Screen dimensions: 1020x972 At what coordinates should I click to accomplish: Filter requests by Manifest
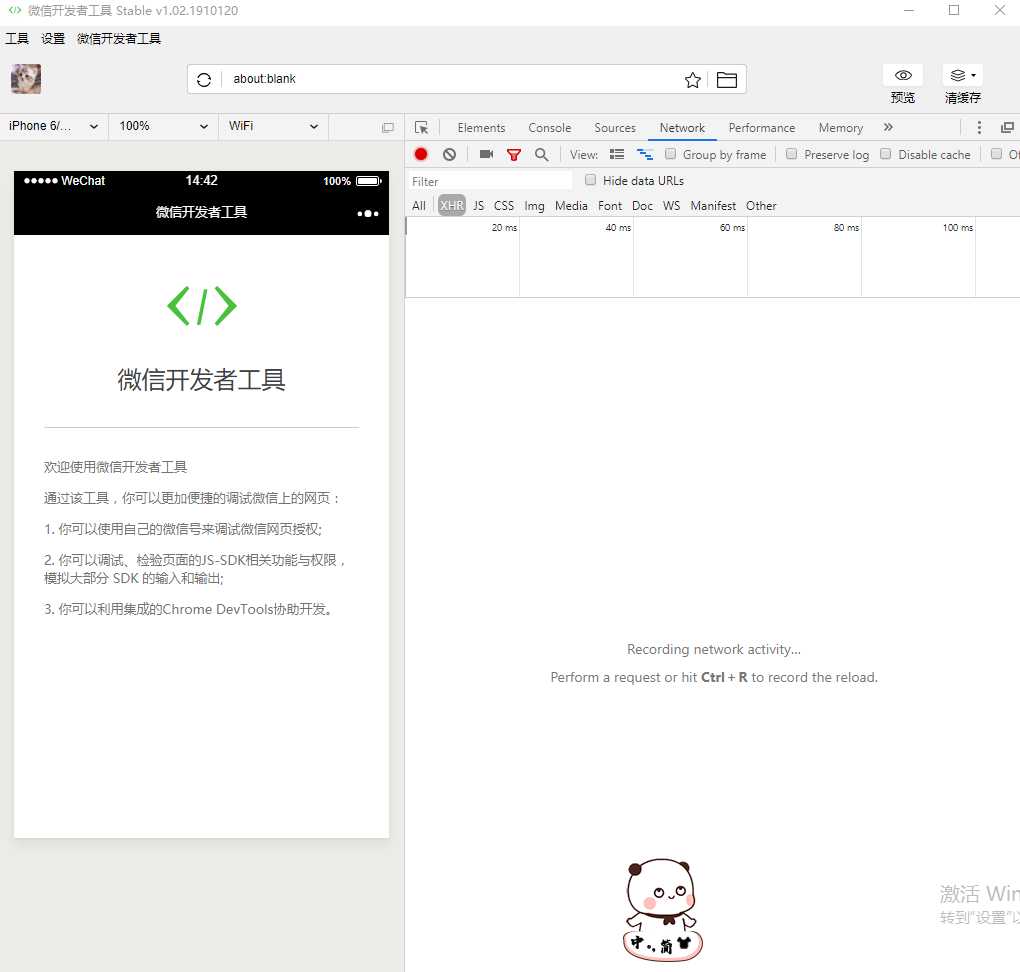point(713,206)
